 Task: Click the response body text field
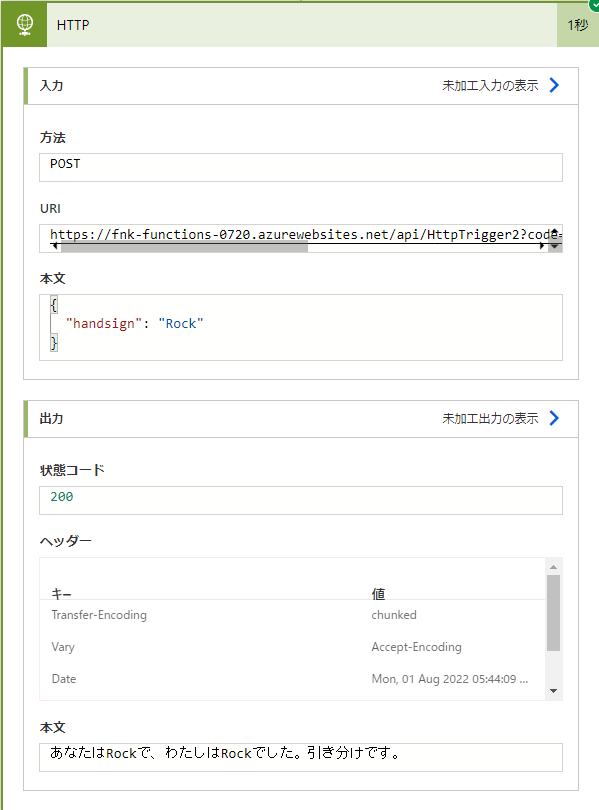(x=301, y=757)
